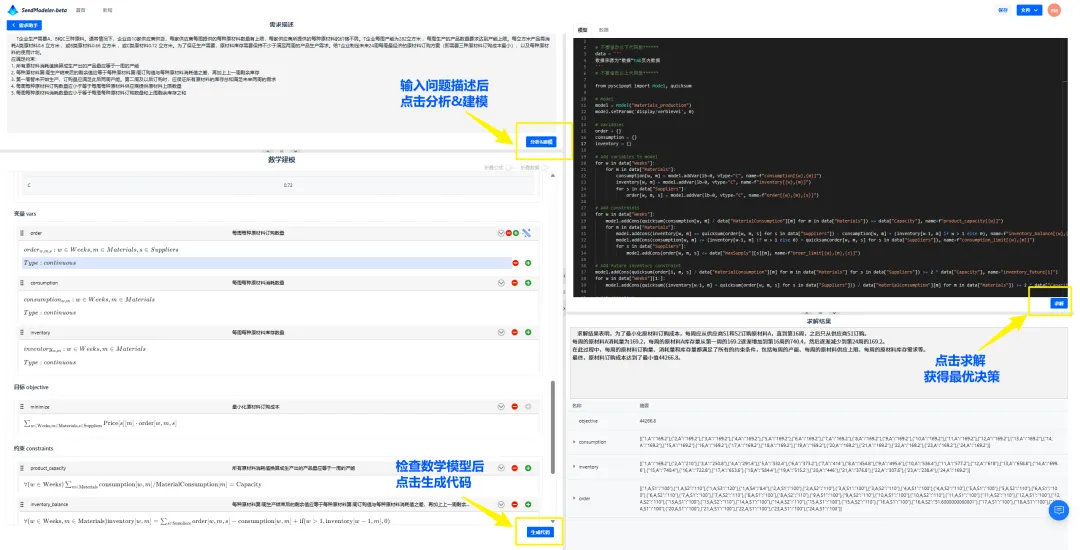The width and height of the screenshot is (1080, 550).
Task: Click the scroll-down arrow of modeling panel
Action: 552,522
